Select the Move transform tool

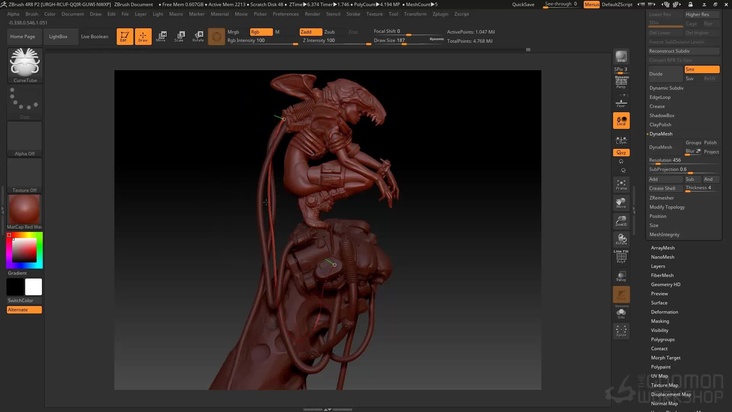click(x=162, y=36)
